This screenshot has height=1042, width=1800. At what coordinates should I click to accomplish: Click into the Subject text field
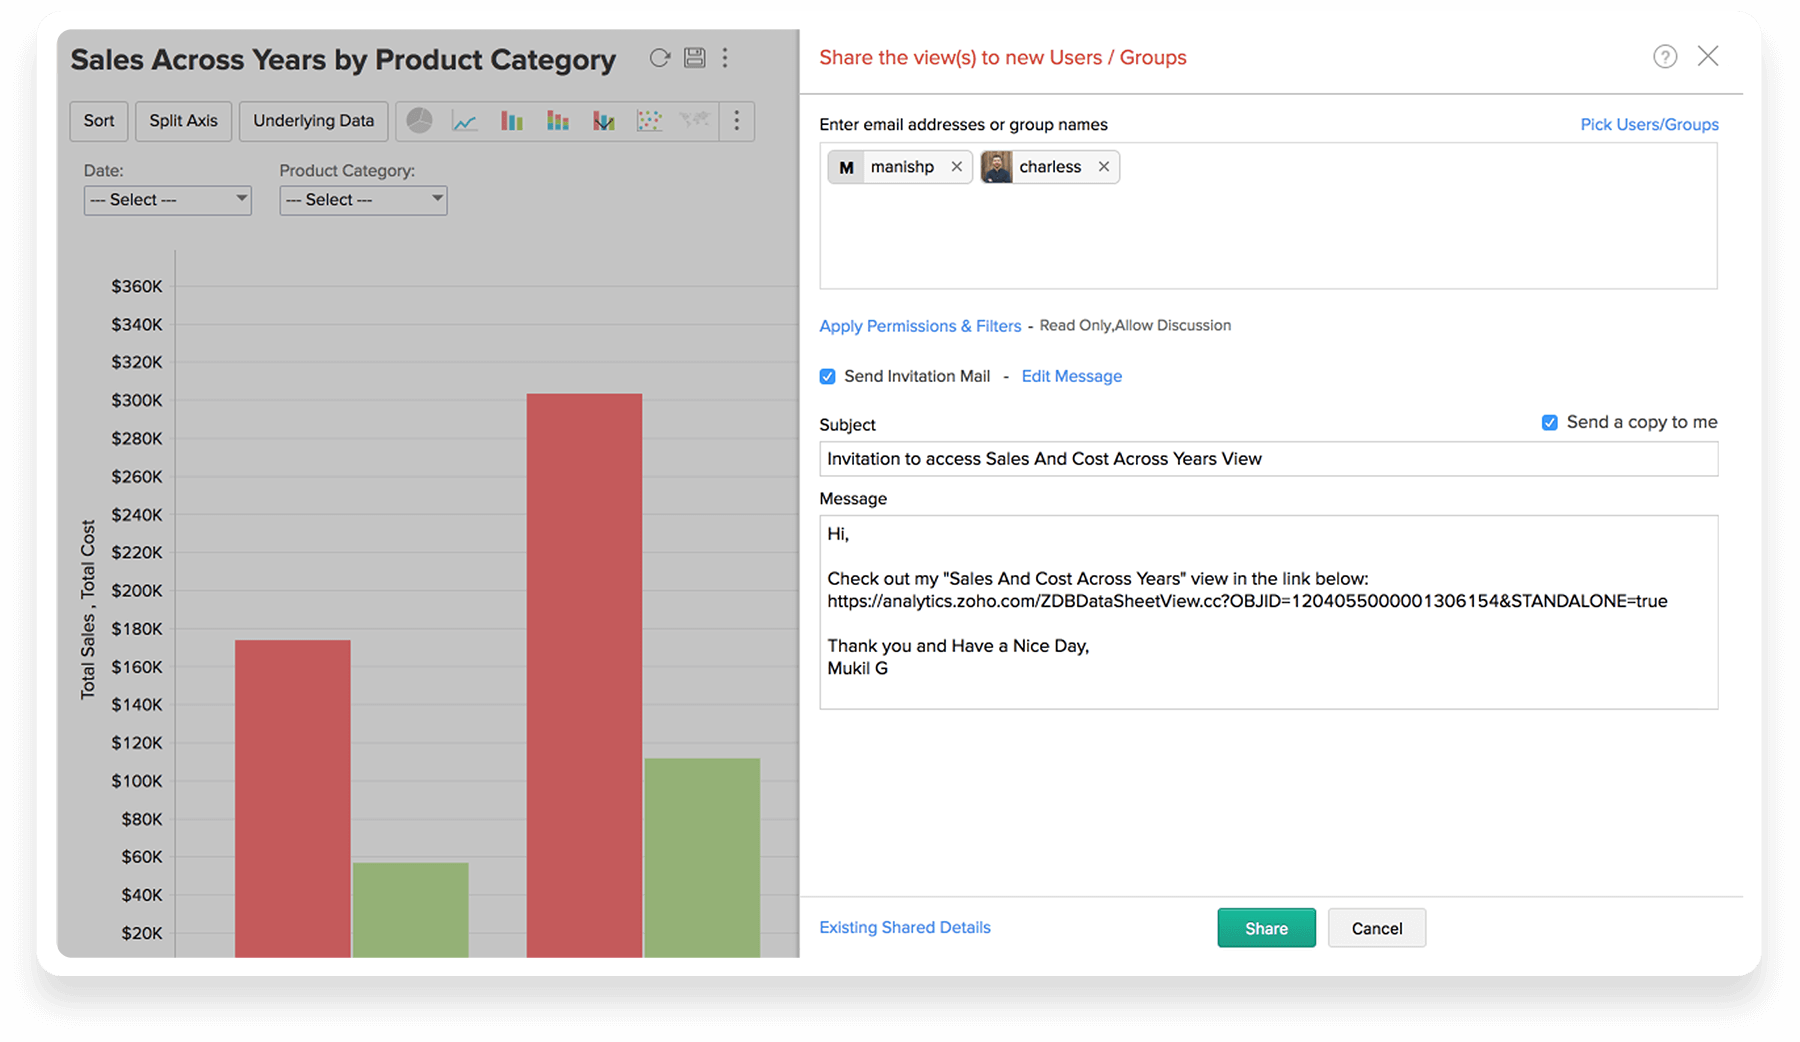(1267, 459)
